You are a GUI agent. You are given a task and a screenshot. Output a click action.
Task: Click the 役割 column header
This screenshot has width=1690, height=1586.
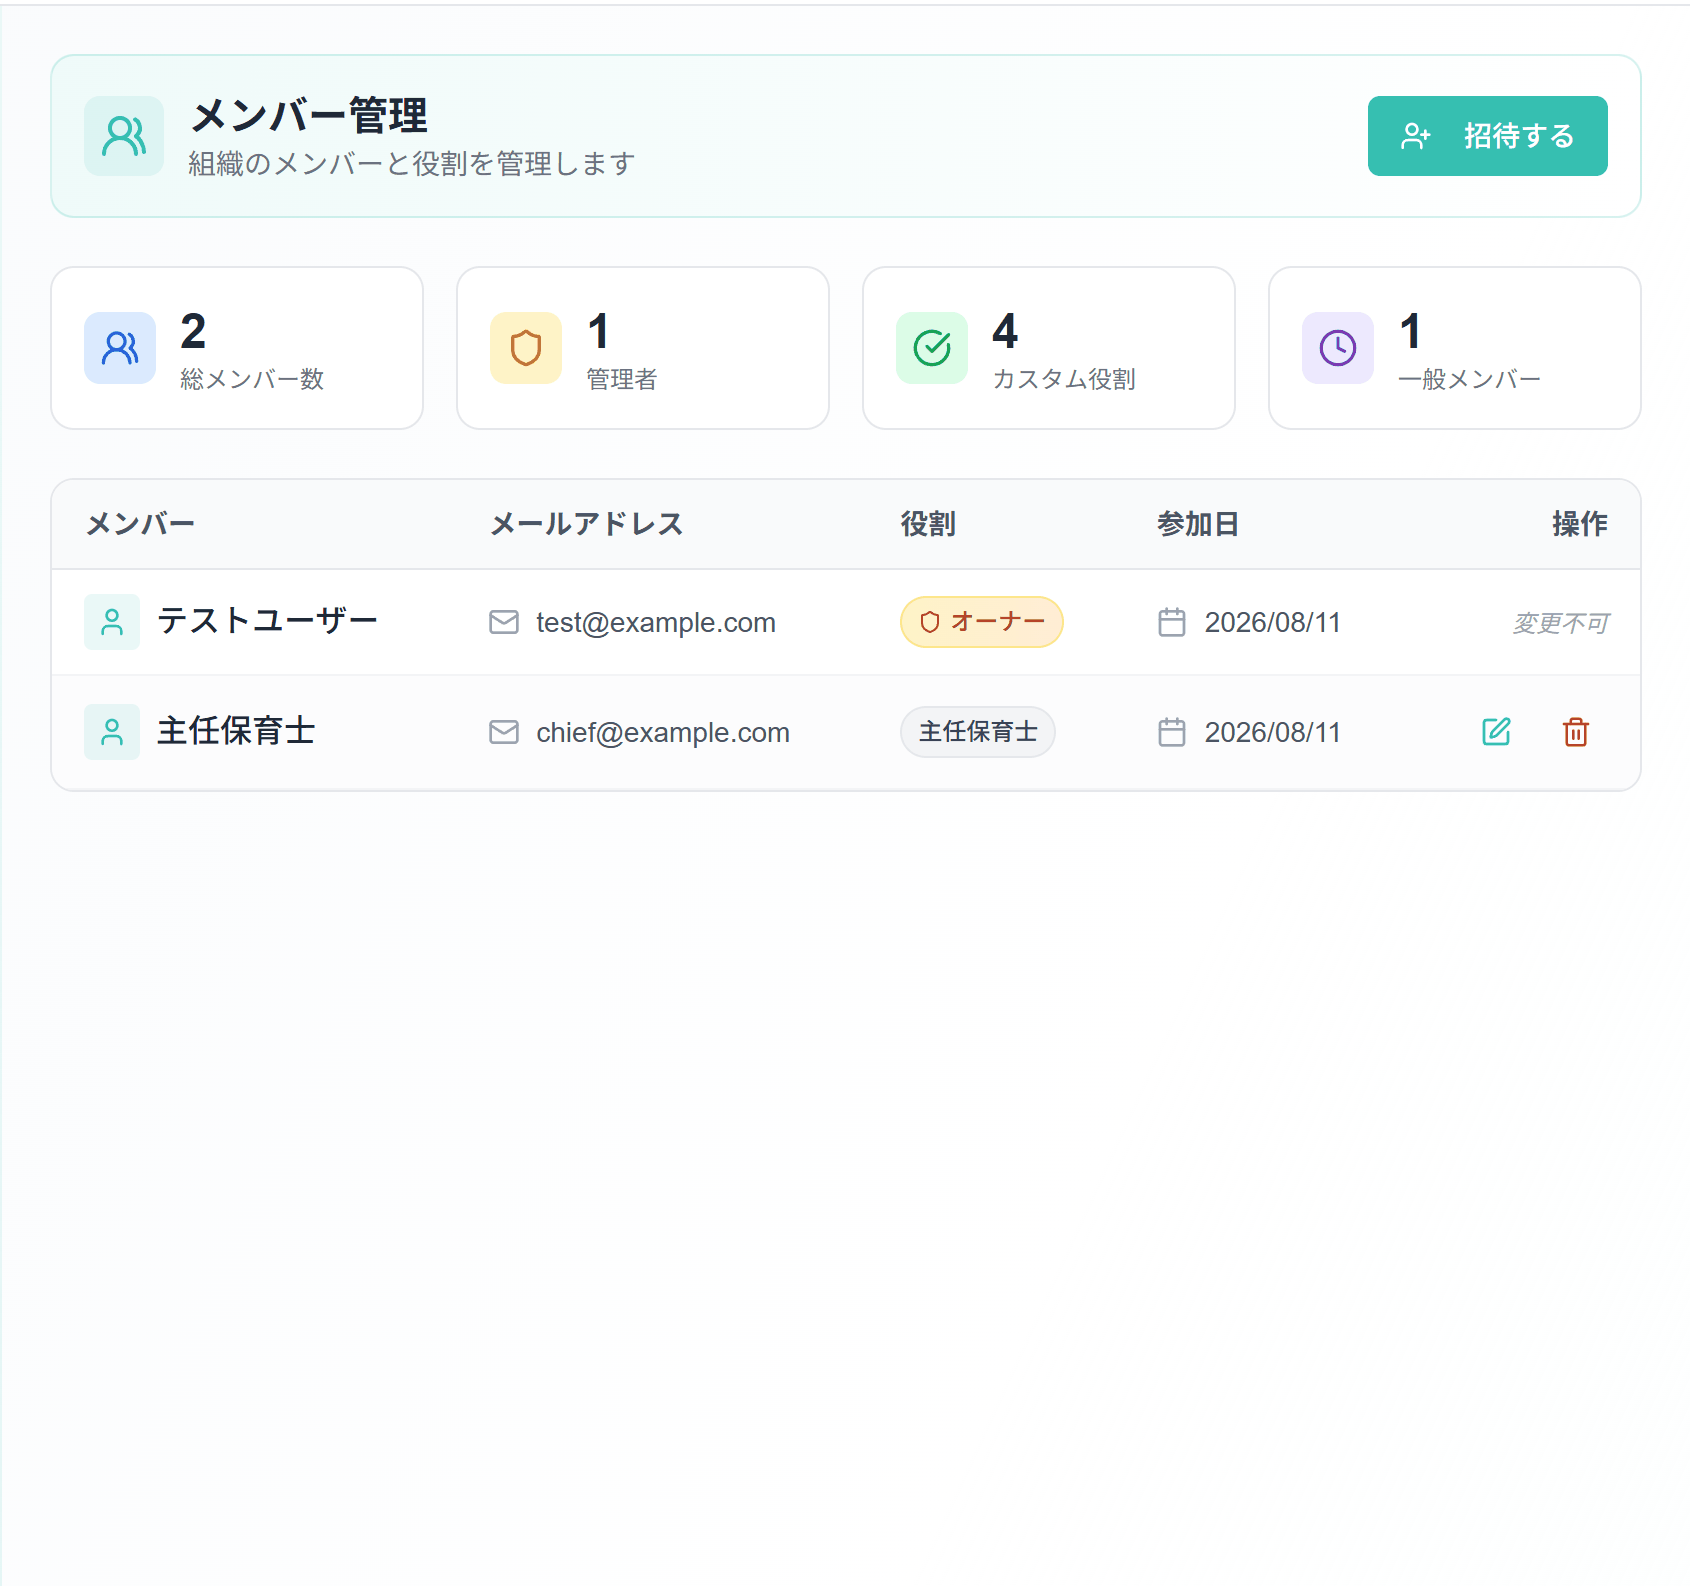(928, 524)
